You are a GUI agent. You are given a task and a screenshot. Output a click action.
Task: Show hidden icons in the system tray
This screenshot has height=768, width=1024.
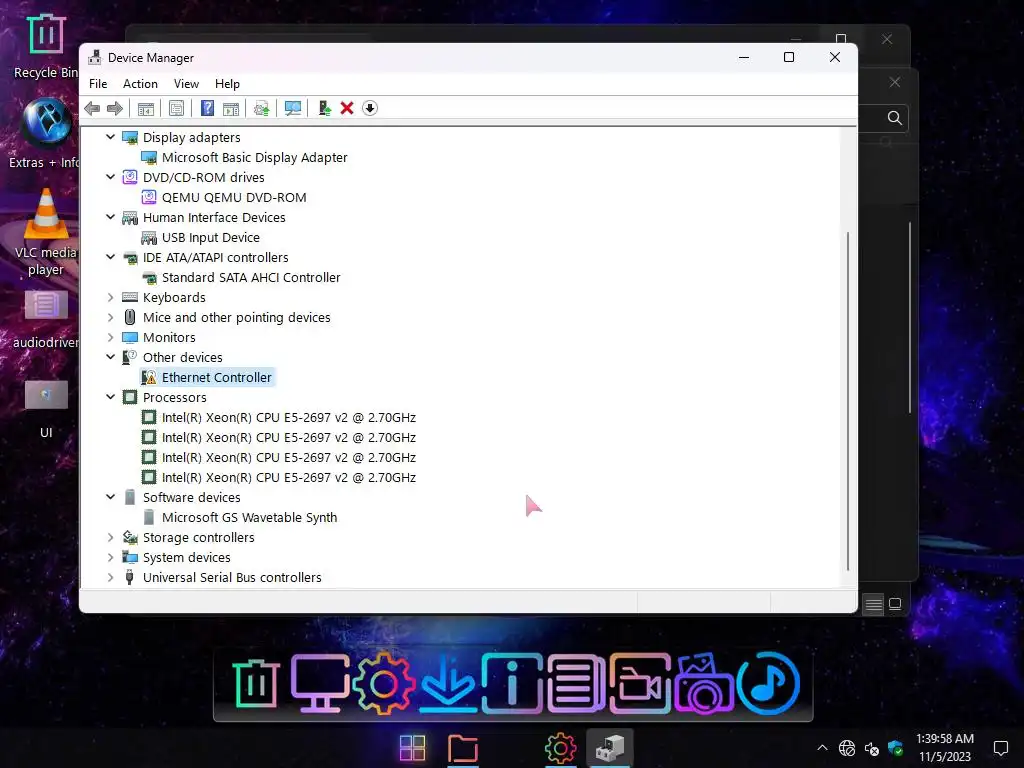822,748
